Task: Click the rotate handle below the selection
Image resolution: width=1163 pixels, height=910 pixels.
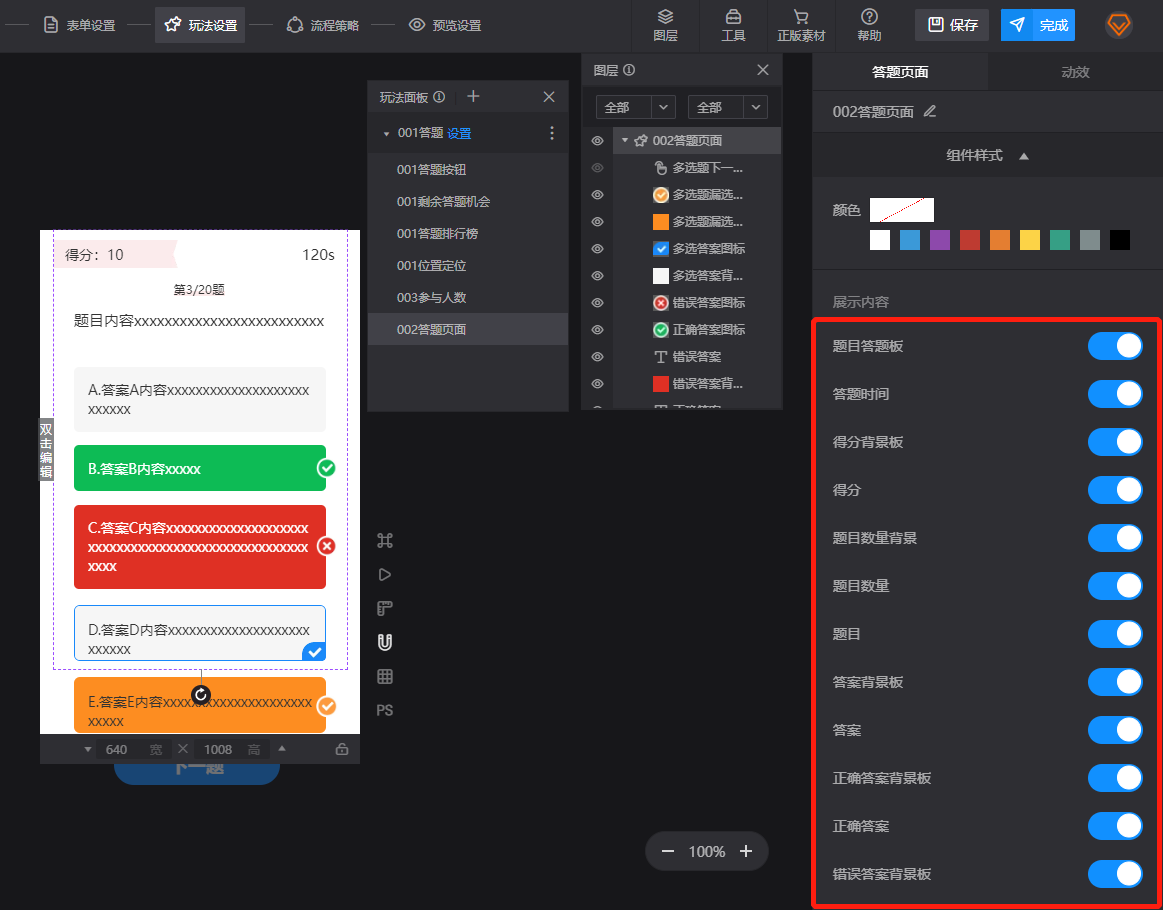Action: pyautogui.click(x=201, y=695)
